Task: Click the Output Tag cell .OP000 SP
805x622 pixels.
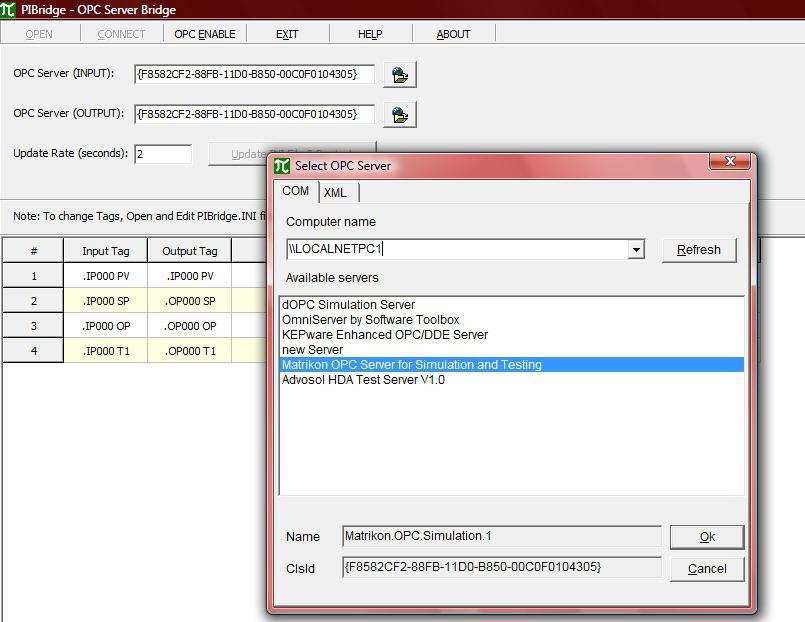Action: click(x=189, y=301)
